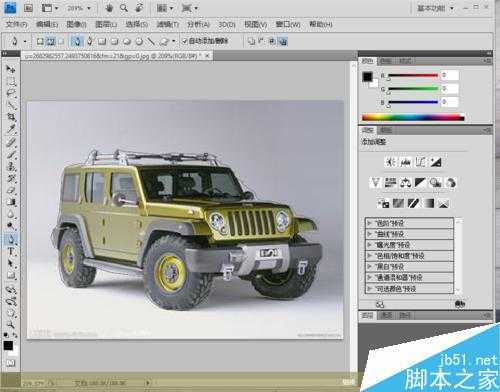The image size is (500, 392).
Task: Launch Bridge from the top bar icon
Action: [28, 8]
